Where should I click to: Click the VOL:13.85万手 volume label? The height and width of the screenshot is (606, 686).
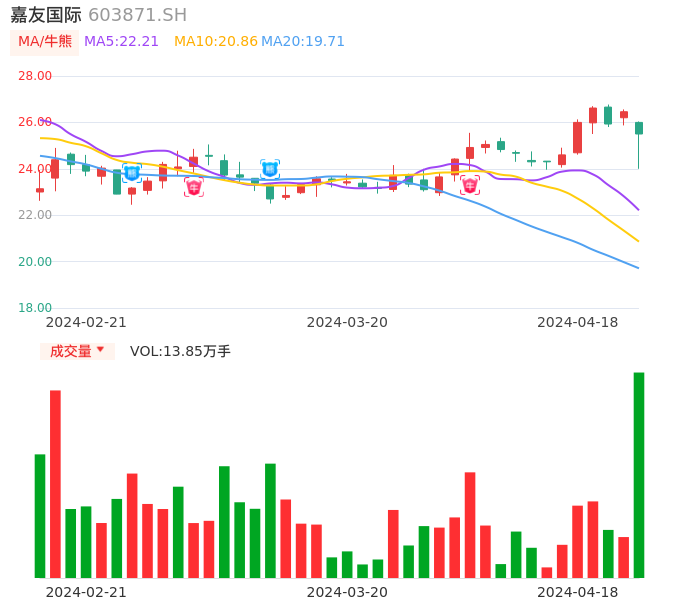pyautogui.click(x=180, y=351)
